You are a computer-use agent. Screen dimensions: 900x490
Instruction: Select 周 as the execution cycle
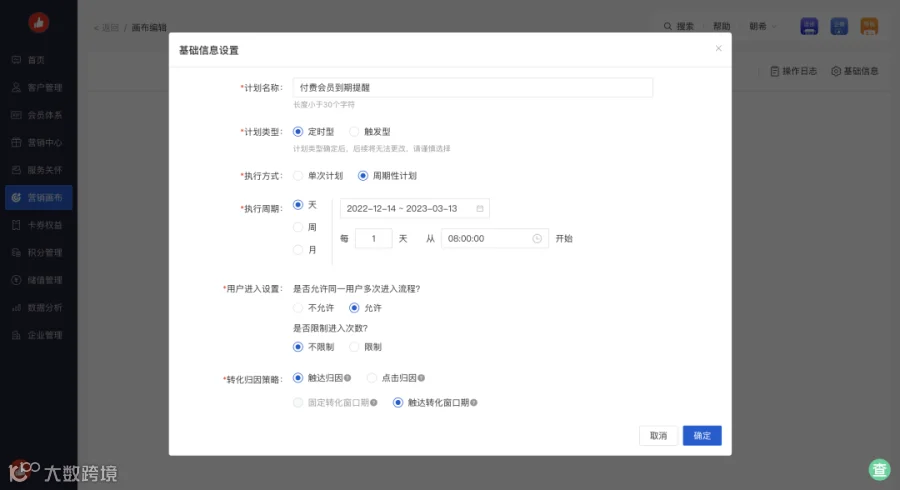click(x=298, y=227)
